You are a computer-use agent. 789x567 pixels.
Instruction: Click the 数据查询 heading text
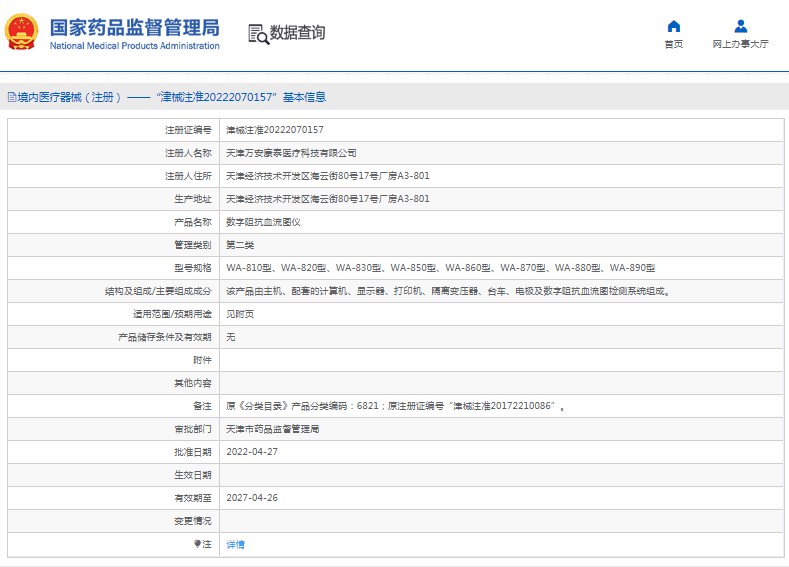click(297, 33)
